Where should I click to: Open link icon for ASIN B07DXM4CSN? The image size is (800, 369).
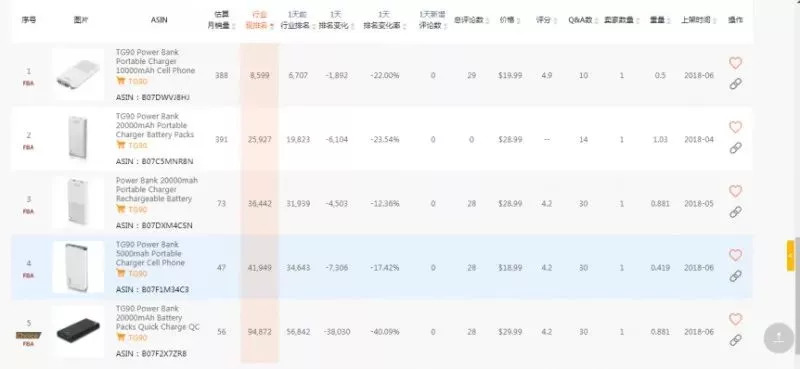click(735, 212)
